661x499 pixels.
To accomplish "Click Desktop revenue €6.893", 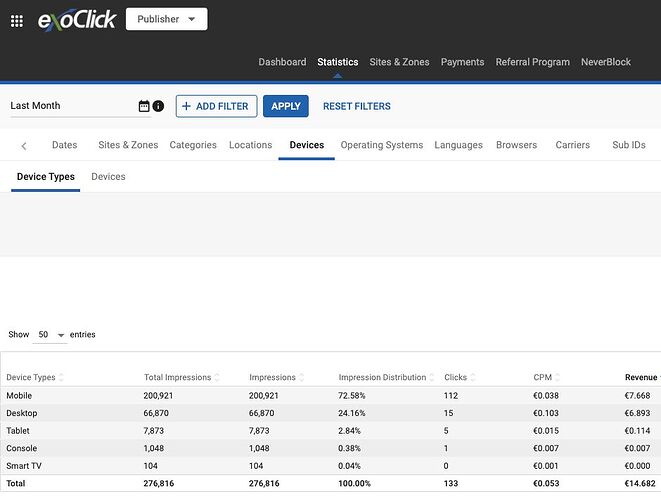I will 637,413.
